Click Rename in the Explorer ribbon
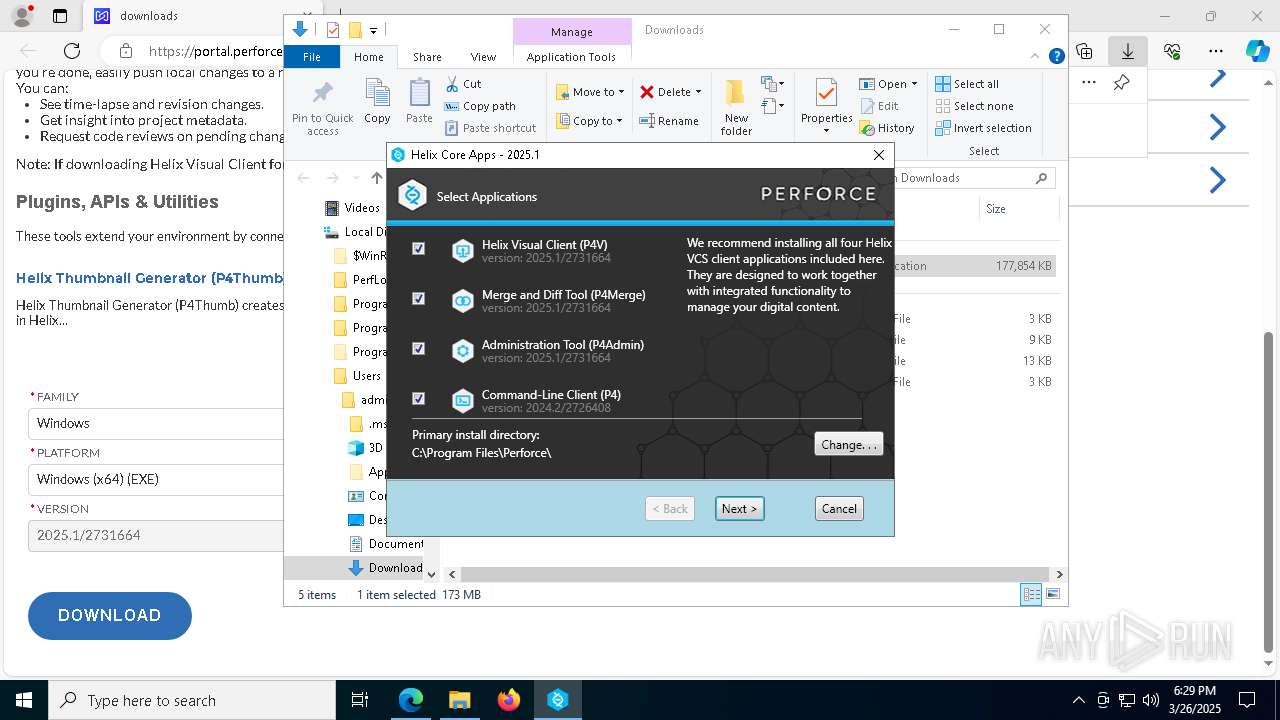1280x720 pixels. pyautogui.click(x=669, y=121)
